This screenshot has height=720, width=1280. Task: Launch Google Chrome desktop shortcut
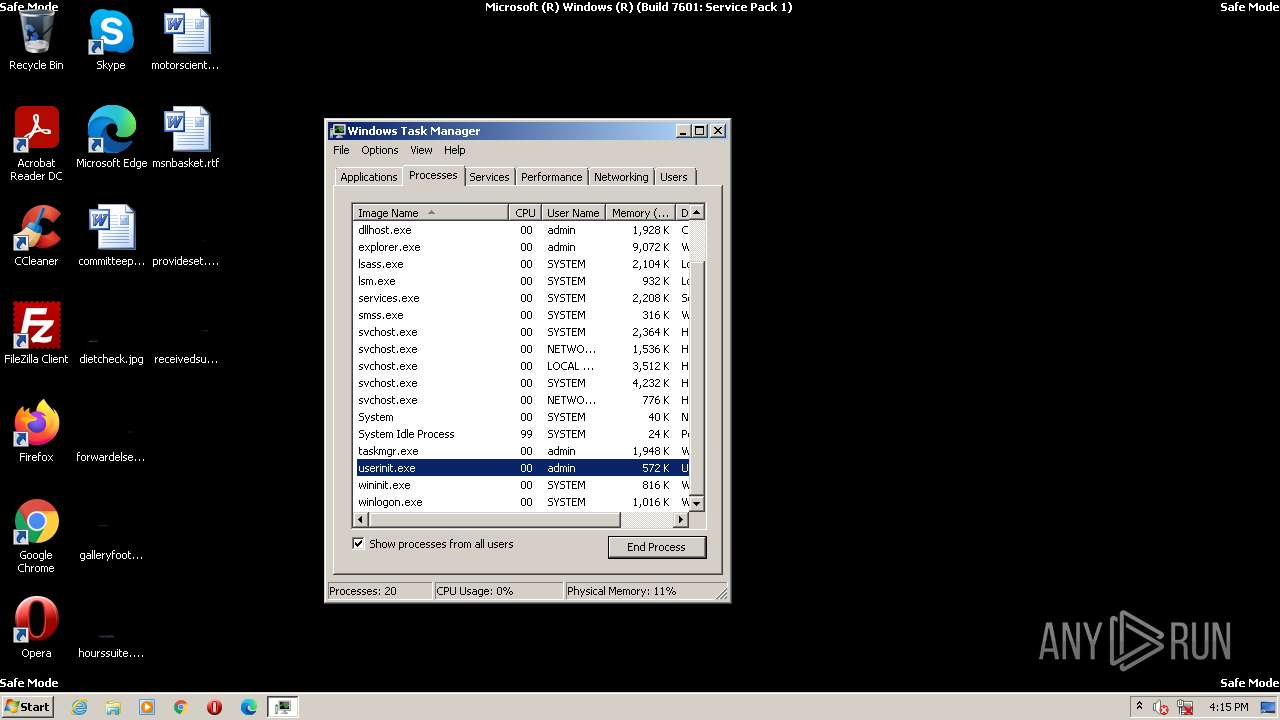(x=36, y=536)
